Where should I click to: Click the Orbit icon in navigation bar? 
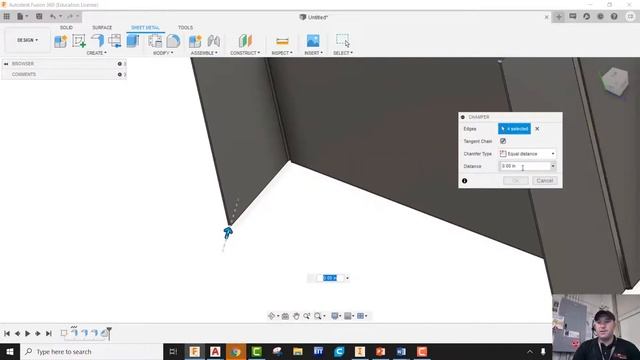pos(272,316)
